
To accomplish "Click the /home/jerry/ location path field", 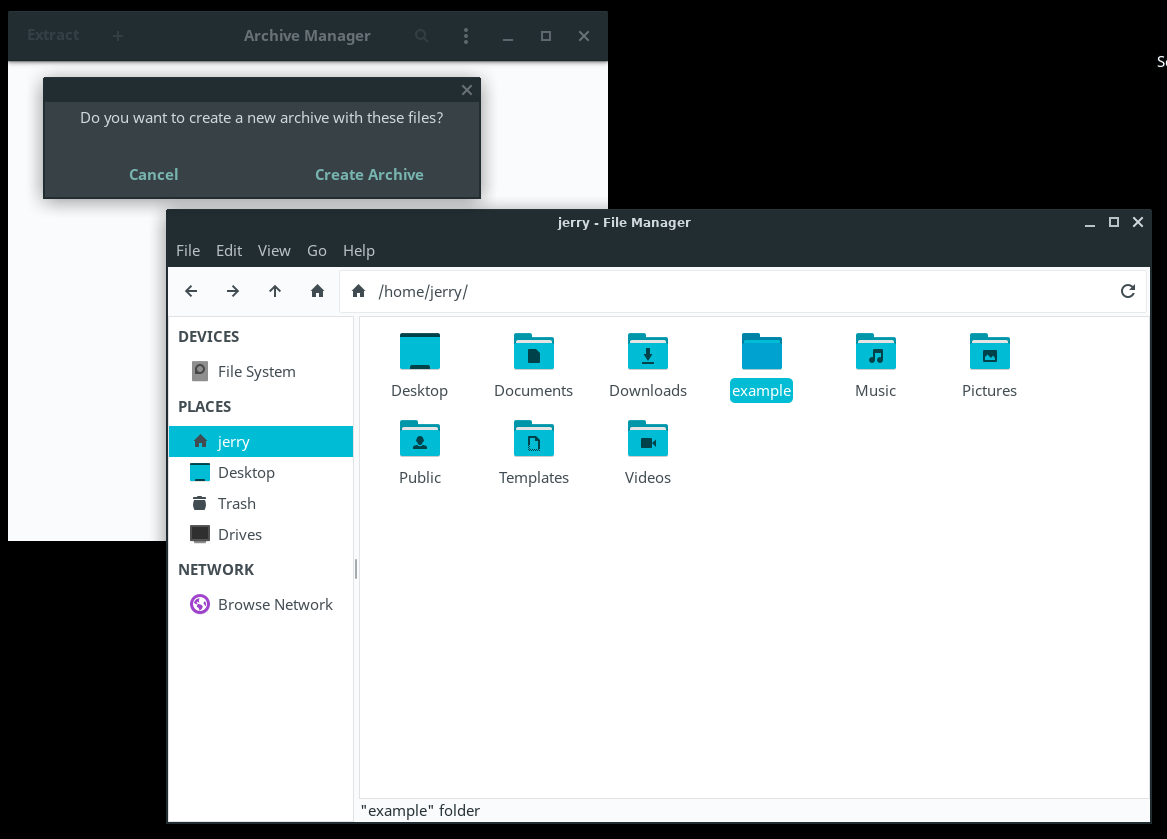I will (x=740, y=292).
